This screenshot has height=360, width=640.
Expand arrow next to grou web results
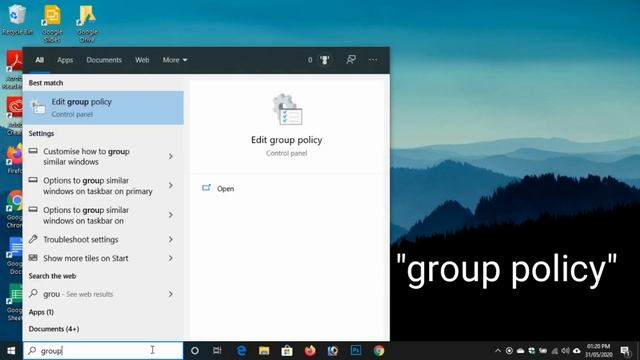click(171, 294)
